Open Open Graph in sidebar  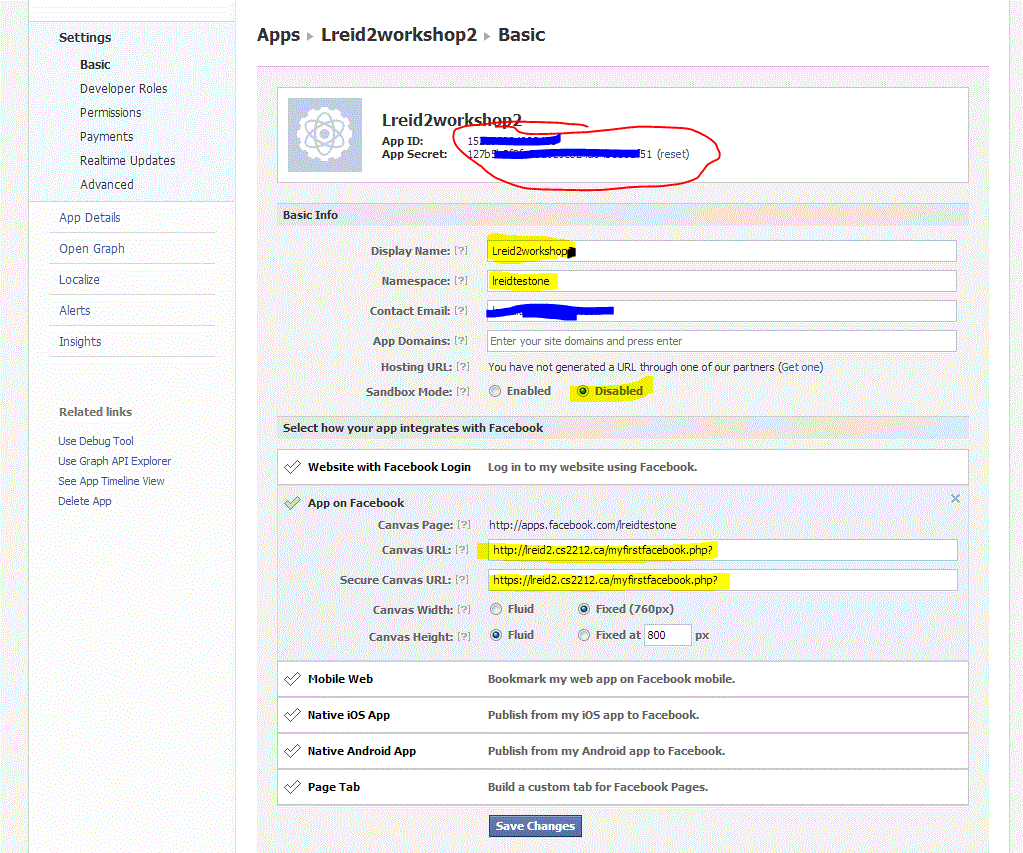pyautogui.click(x=91, y=249)
